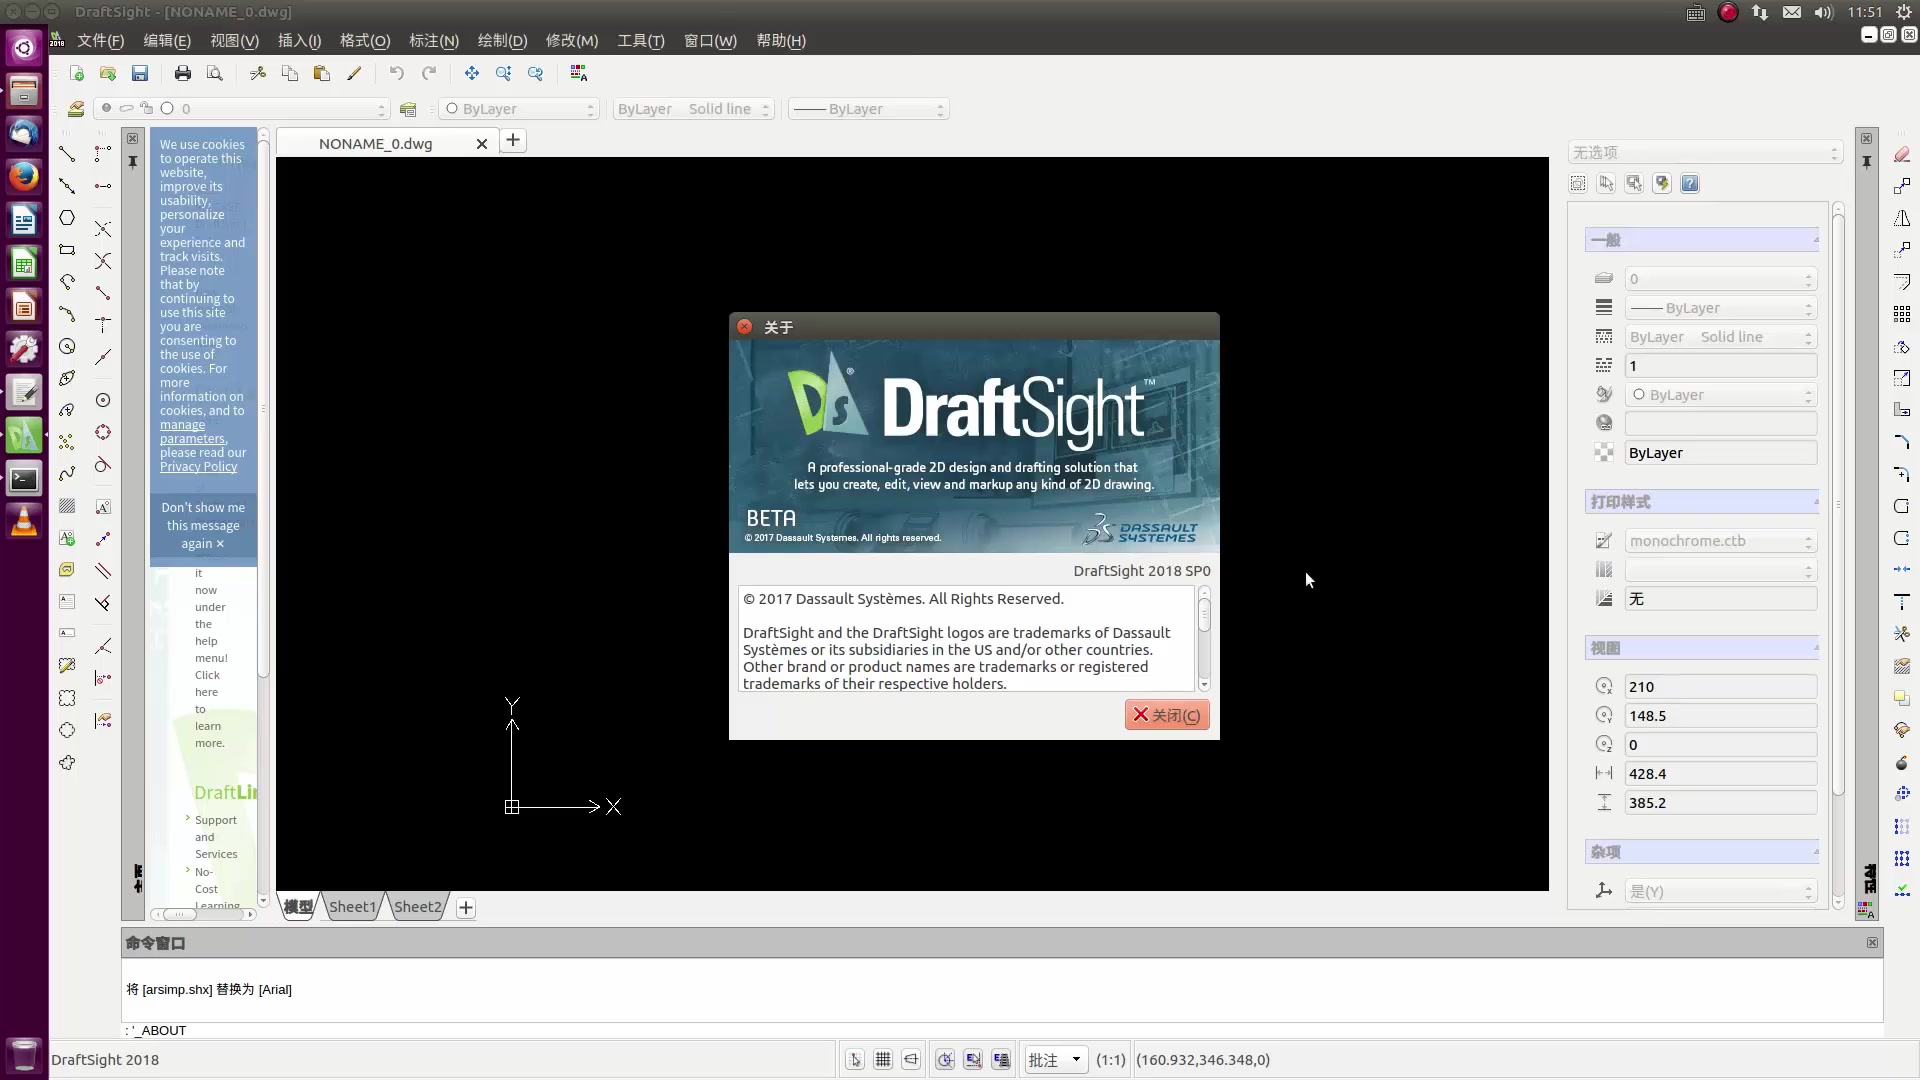Click the line scale field showing 1
The image size is (1920, 1080).
pyautogui.click(x=1720, y=366)
